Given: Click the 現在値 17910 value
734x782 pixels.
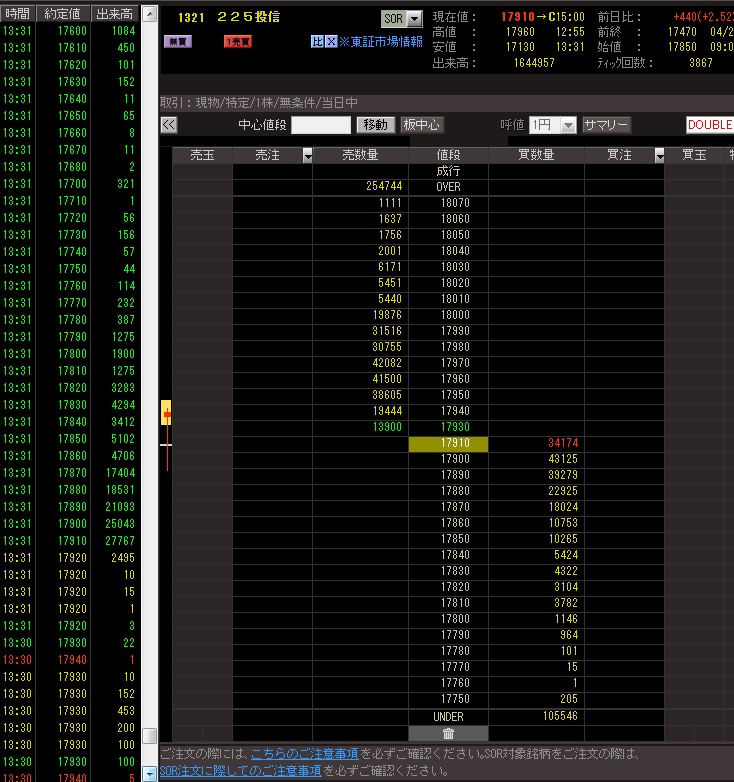Looking at the screenshot, I should [518, 17].
